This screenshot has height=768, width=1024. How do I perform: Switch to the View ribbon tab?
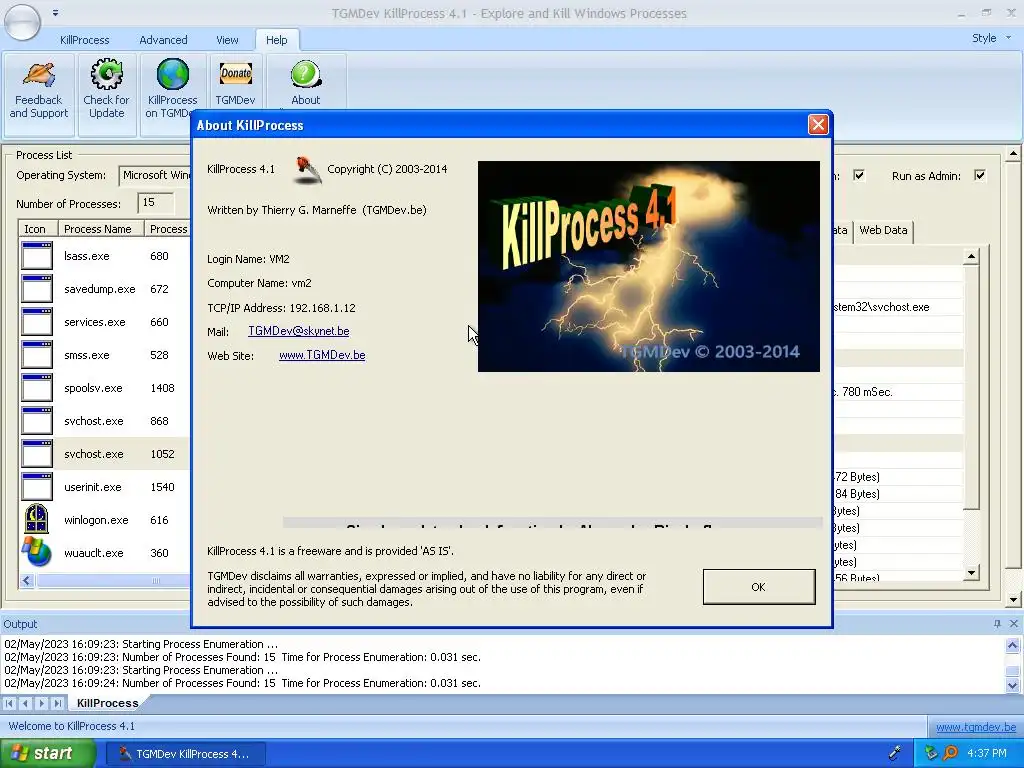[227, 40]
